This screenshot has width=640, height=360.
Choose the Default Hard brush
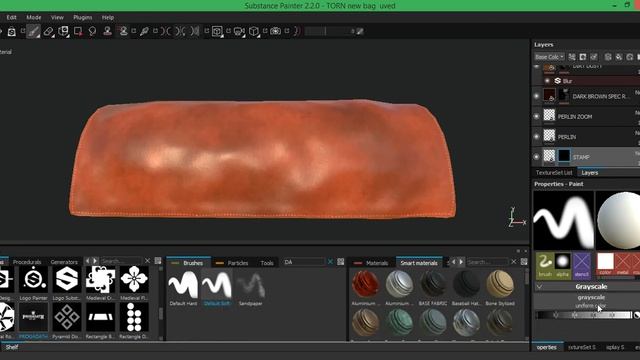(183, 288)
